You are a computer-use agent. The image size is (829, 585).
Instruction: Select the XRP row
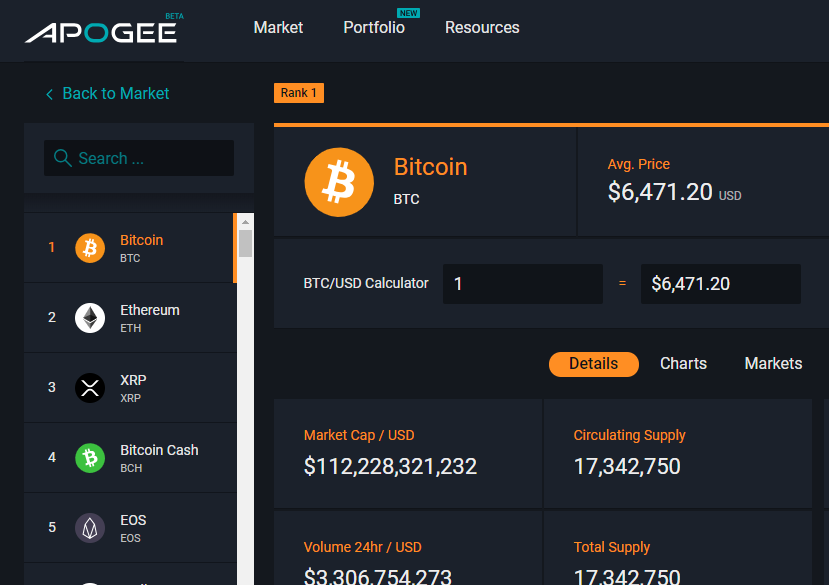130,388
